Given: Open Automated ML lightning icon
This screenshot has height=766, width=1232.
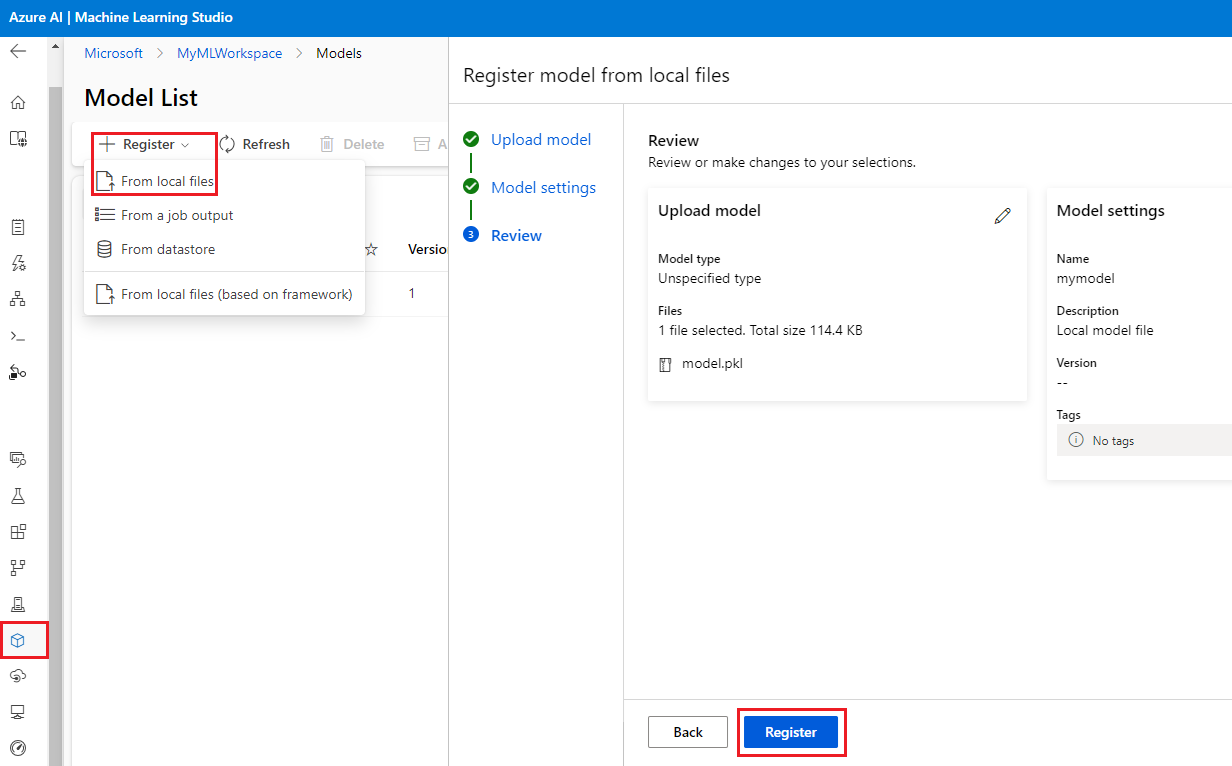Looking at the screenshot, I should tap(18, 263).
